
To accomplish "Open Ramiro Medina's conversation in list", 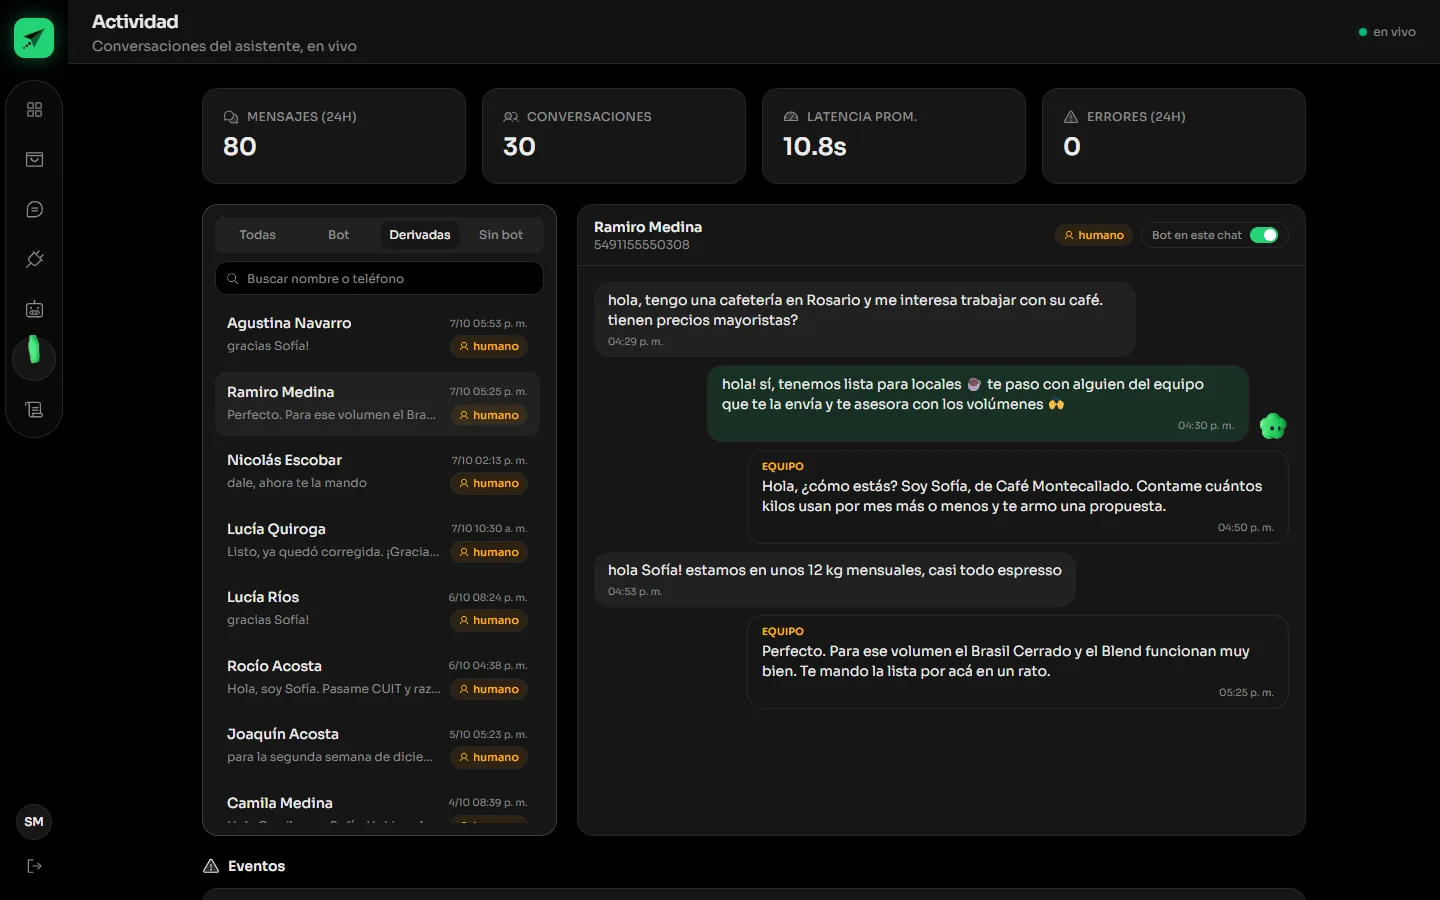I will (x=378, y=404).
